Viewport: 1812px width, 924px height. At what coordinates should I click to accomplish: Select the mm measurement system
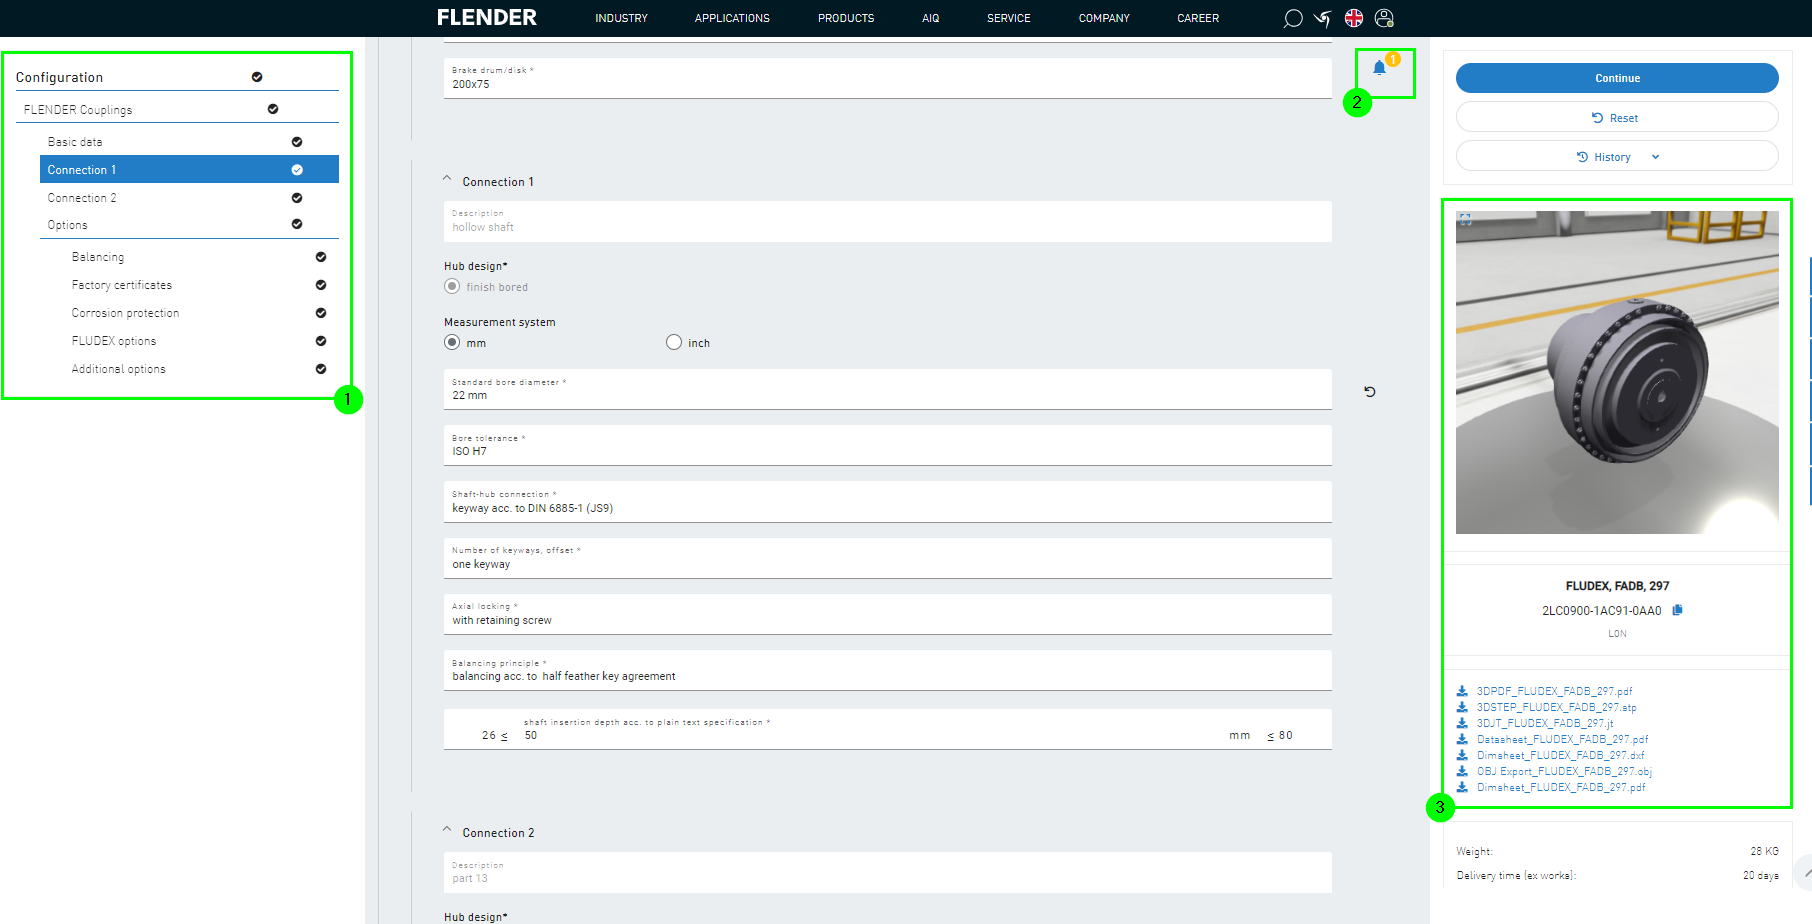point(452,342)
